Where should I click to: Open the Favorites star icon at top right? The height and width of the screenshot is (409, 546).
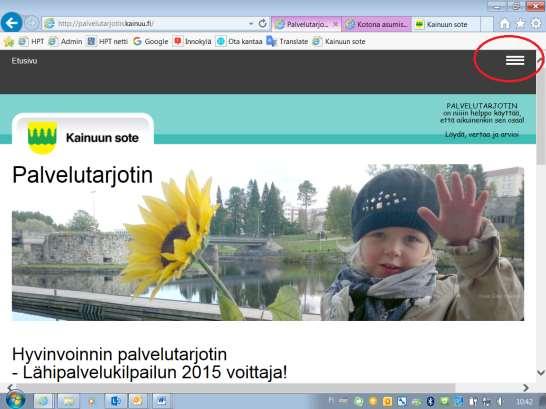point(521,24)
